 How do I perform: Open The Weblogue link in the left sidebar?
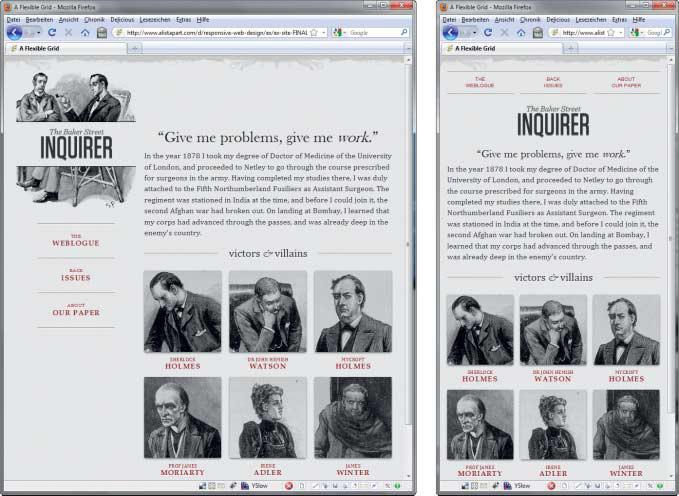click(x=76, y=240)
